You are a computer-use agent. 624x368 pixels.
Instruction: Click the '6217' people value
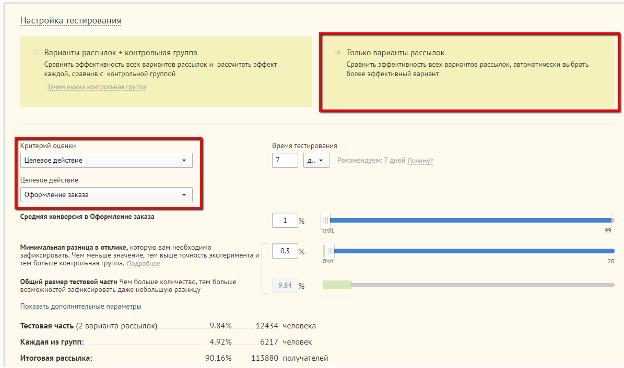269,342
